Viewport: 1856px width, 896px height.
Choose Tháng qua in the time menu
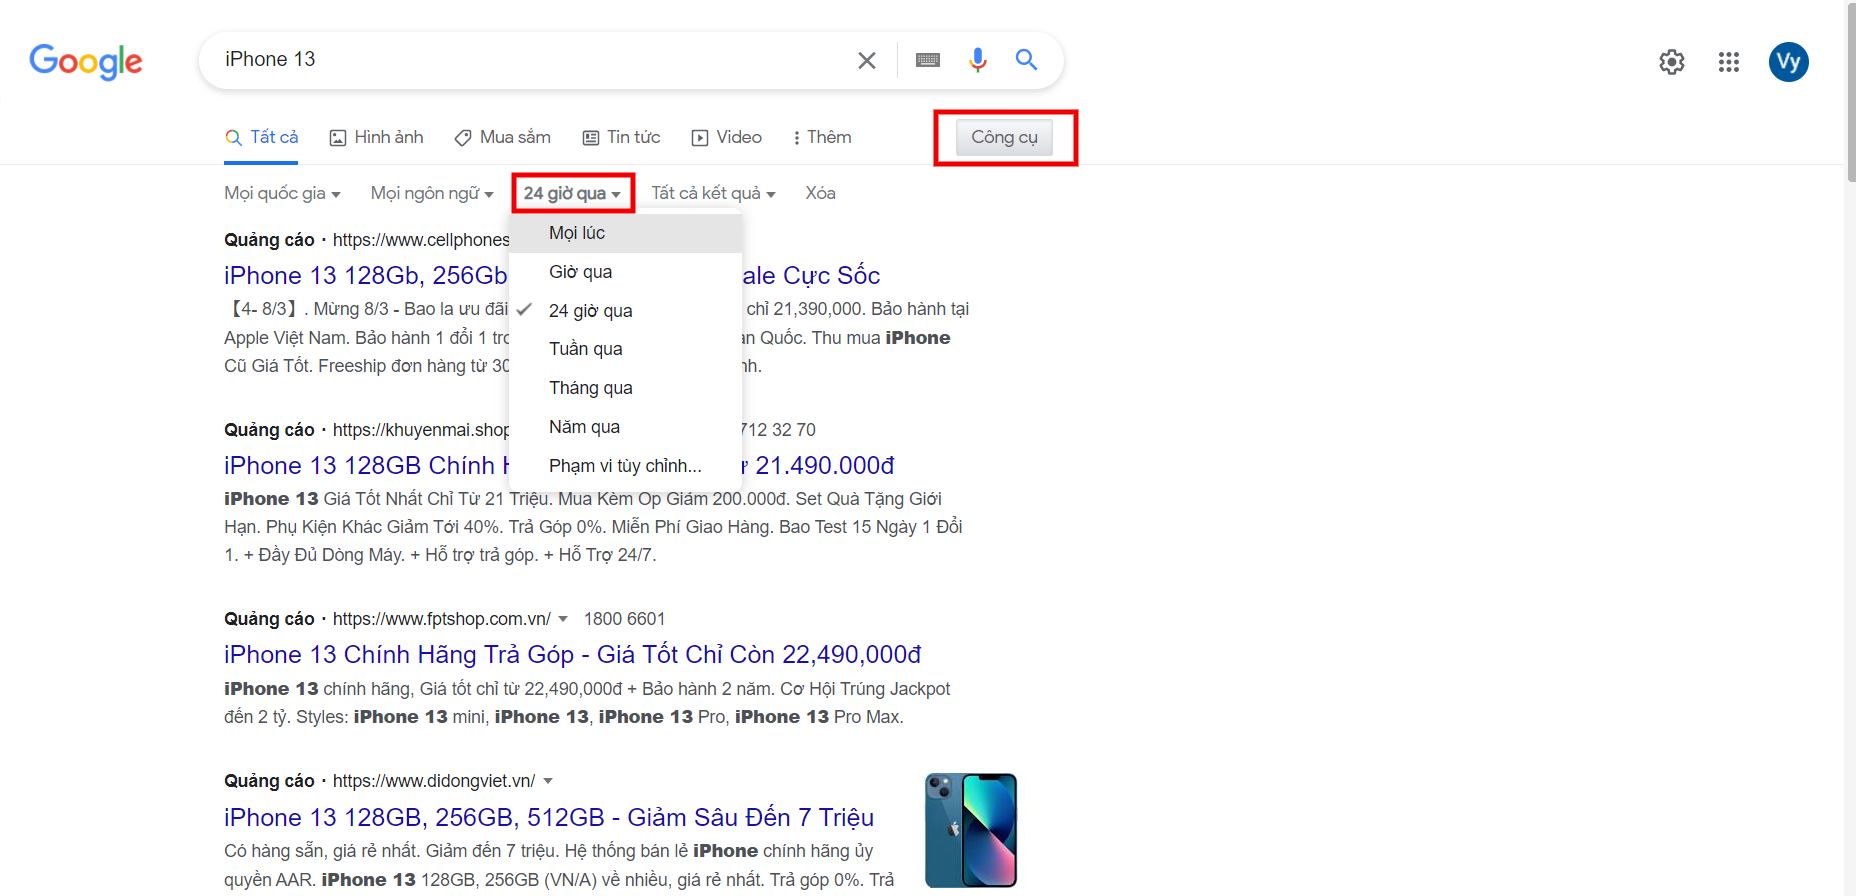[626, 388]
